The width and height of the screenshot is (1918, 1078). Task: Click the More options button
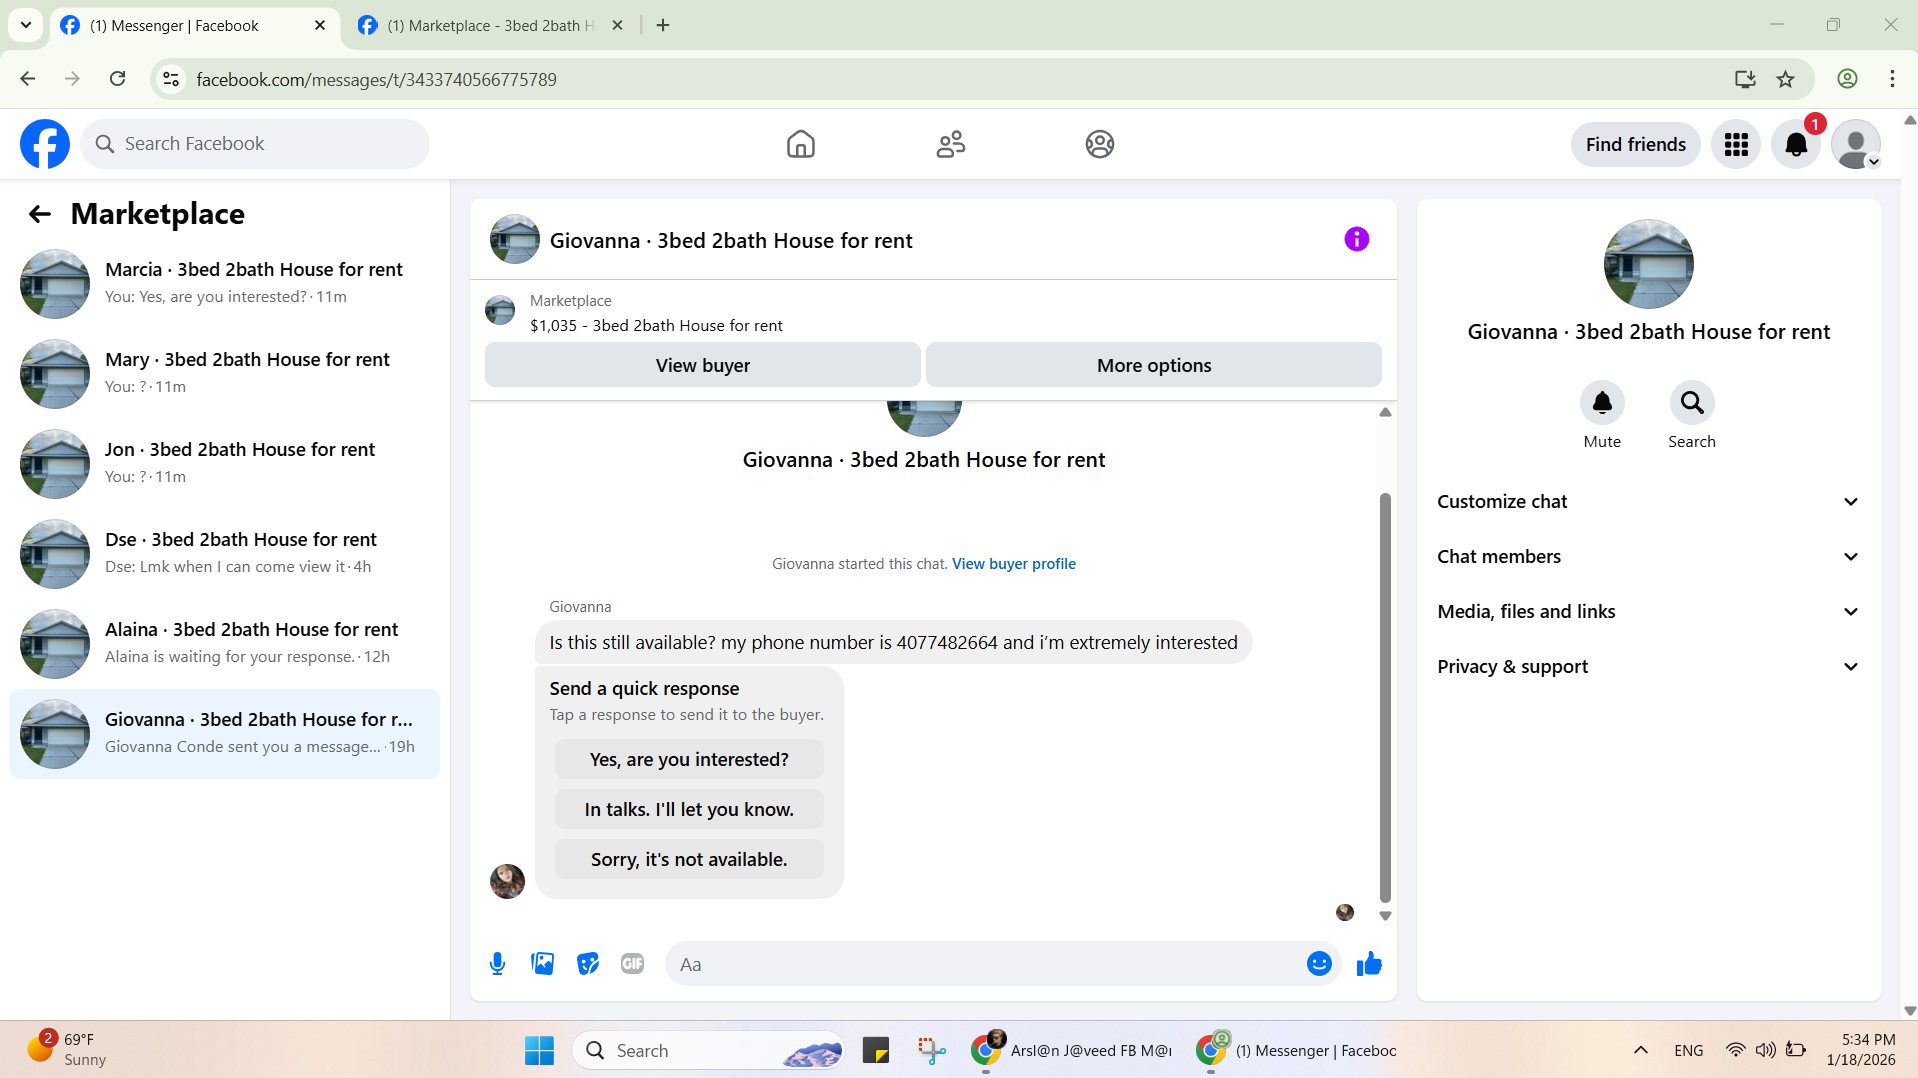point(1153,365)
